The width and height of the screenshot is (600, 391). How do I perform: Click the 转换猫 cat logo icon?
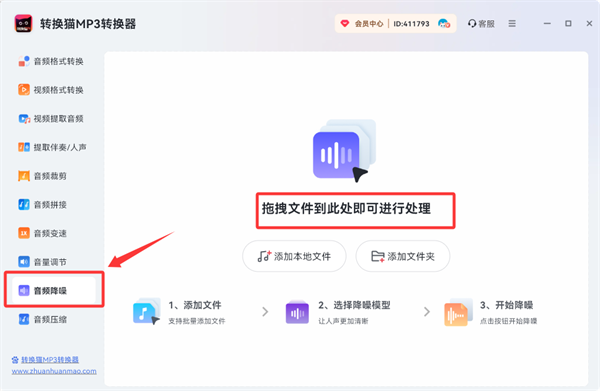(23, 24)
